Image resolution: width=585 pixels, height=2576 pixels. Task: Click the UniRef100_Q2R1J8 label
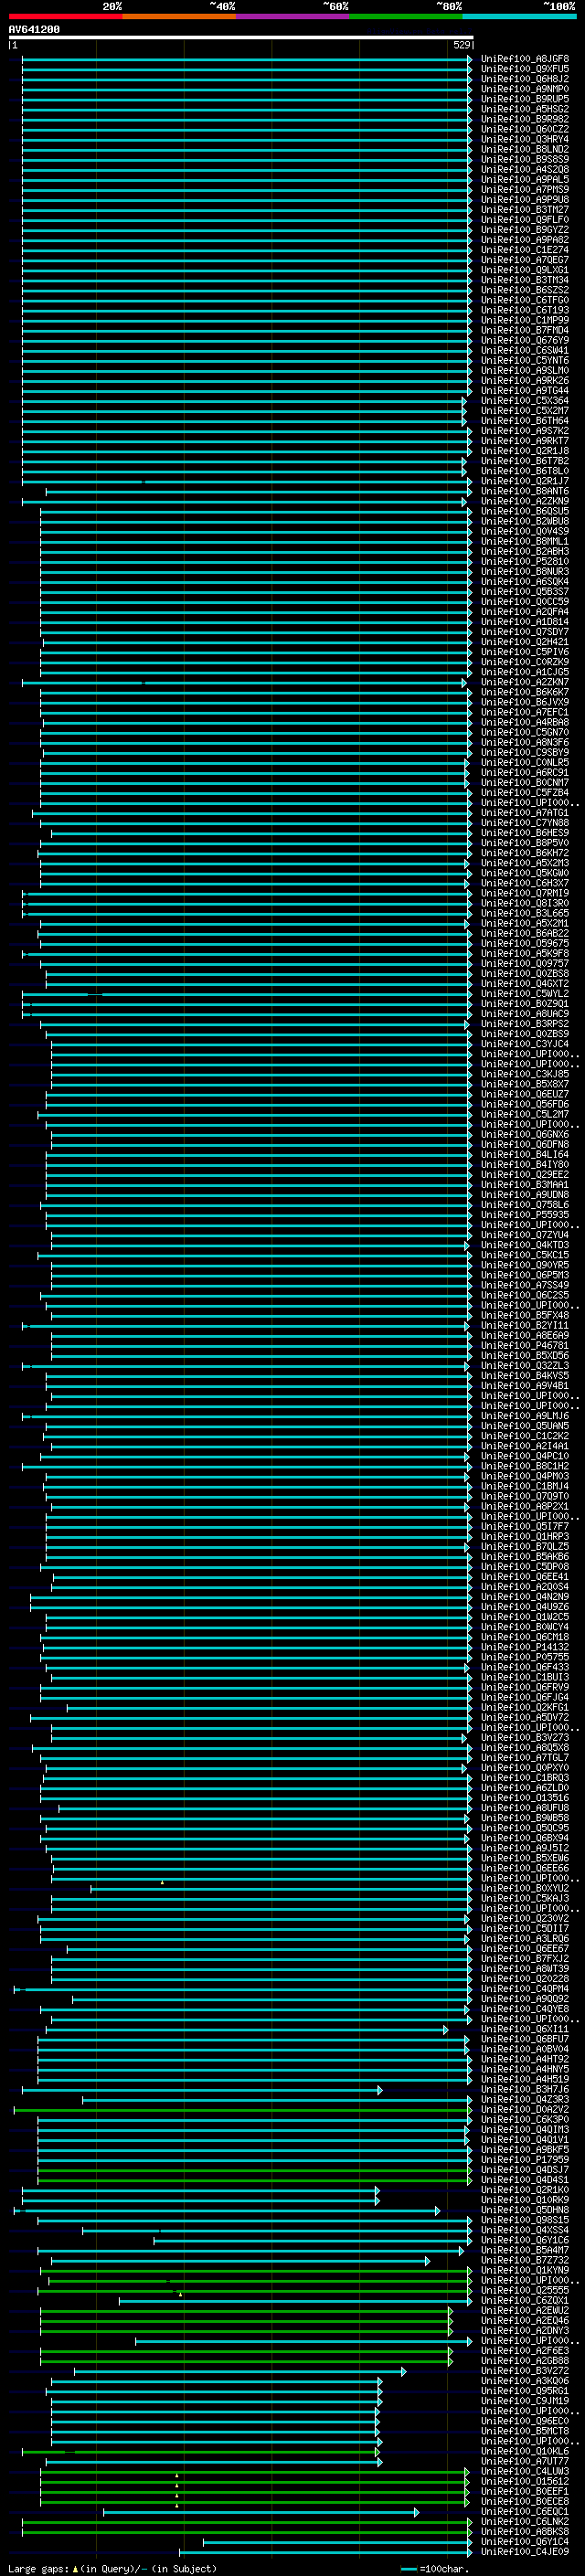[x=525, y=451]
